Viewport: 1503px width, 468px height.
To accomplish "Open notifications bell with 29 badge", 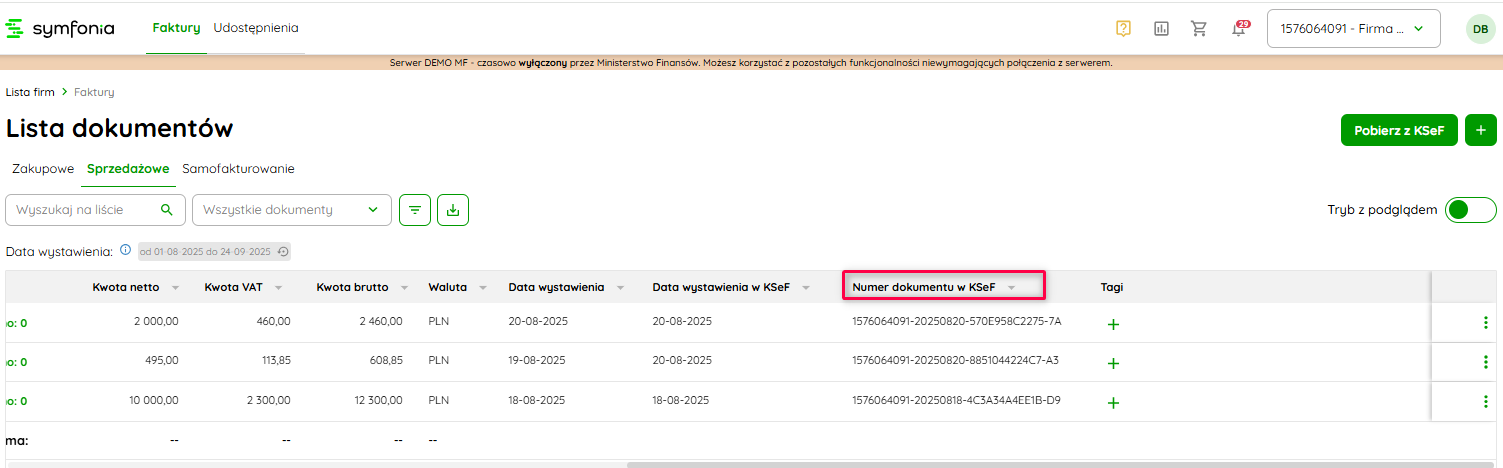I will (1239, 28).
